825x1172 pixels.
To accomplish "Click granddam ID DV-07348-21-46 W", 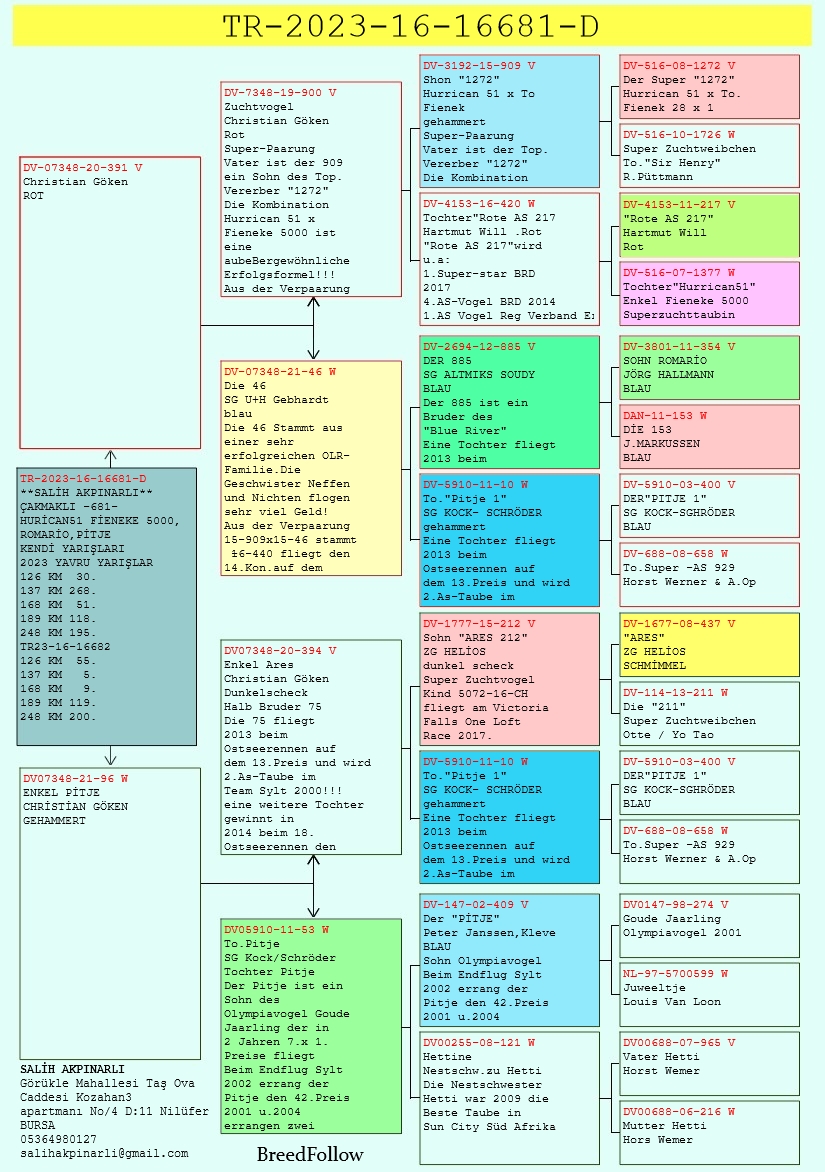I will coord(280,371).
